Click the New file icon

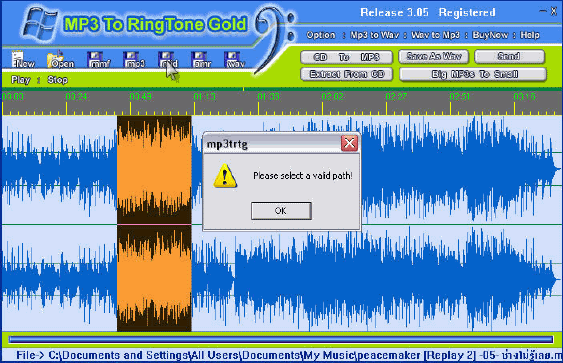point(23,60)
